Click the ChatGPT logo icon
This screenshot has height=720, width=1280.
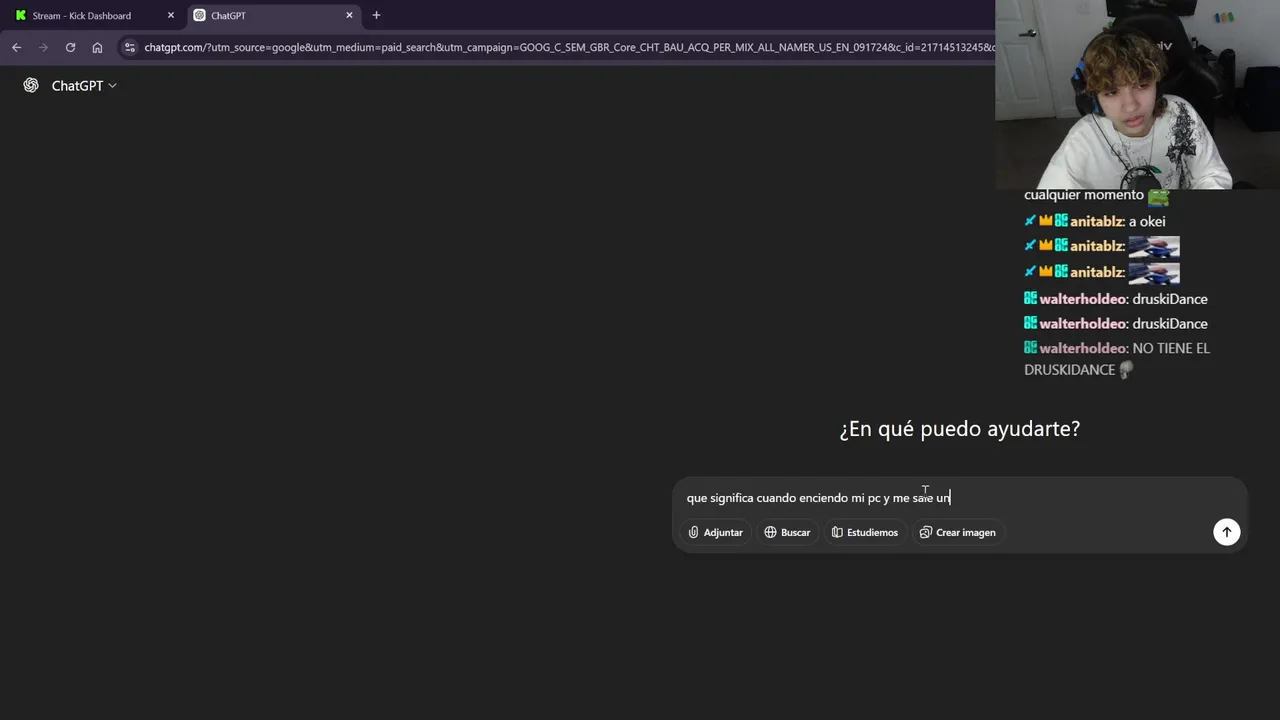pos(31,85)
